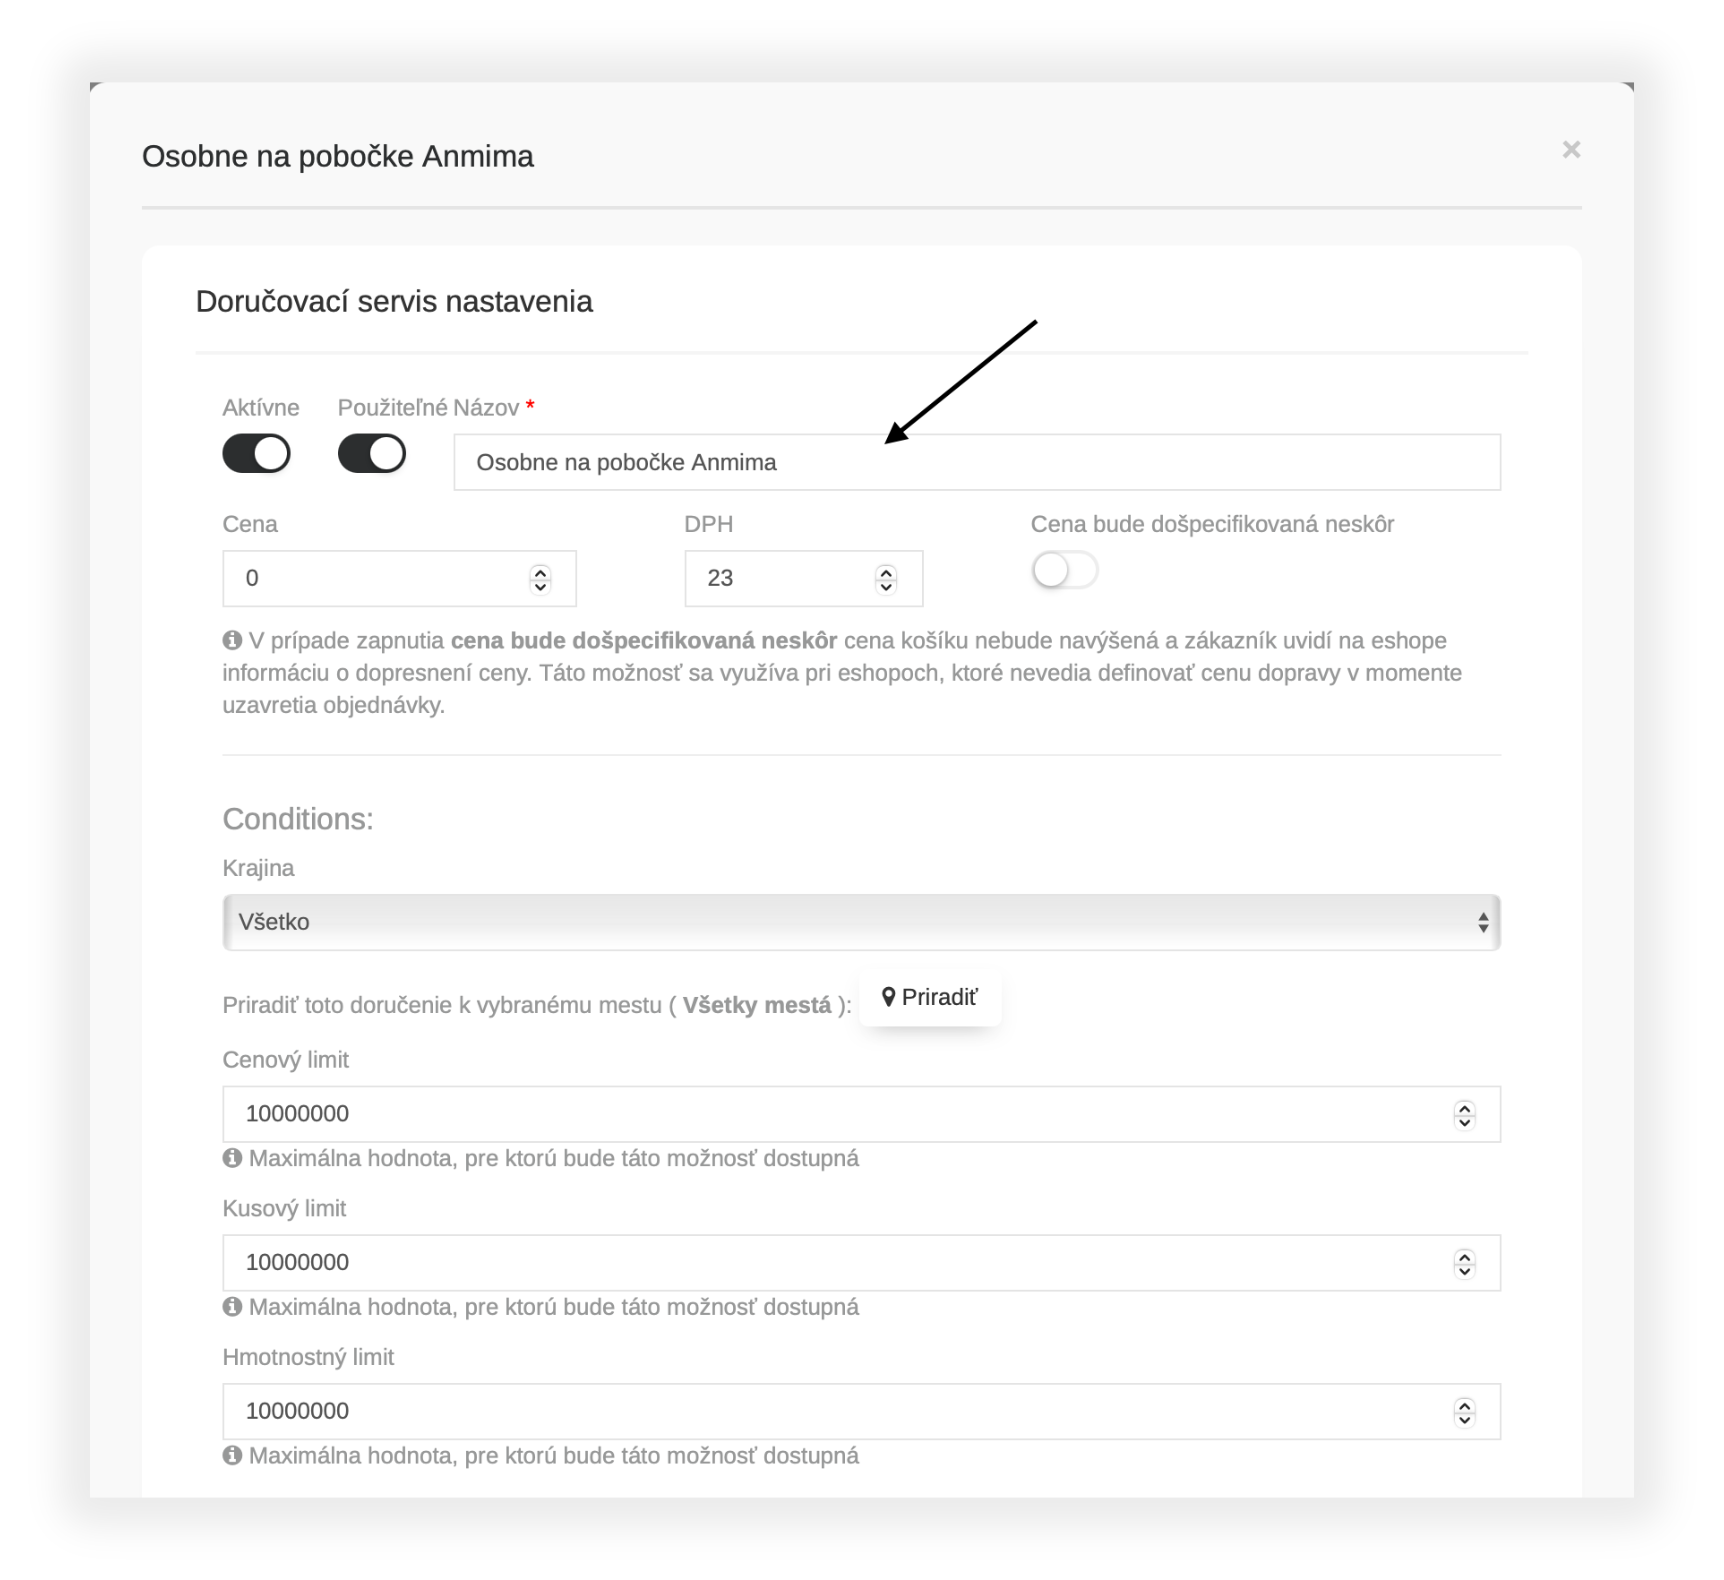Click the Kusový limit field
Image resolution: width=1724 pixels, height=1580 pixels.
861,1263
